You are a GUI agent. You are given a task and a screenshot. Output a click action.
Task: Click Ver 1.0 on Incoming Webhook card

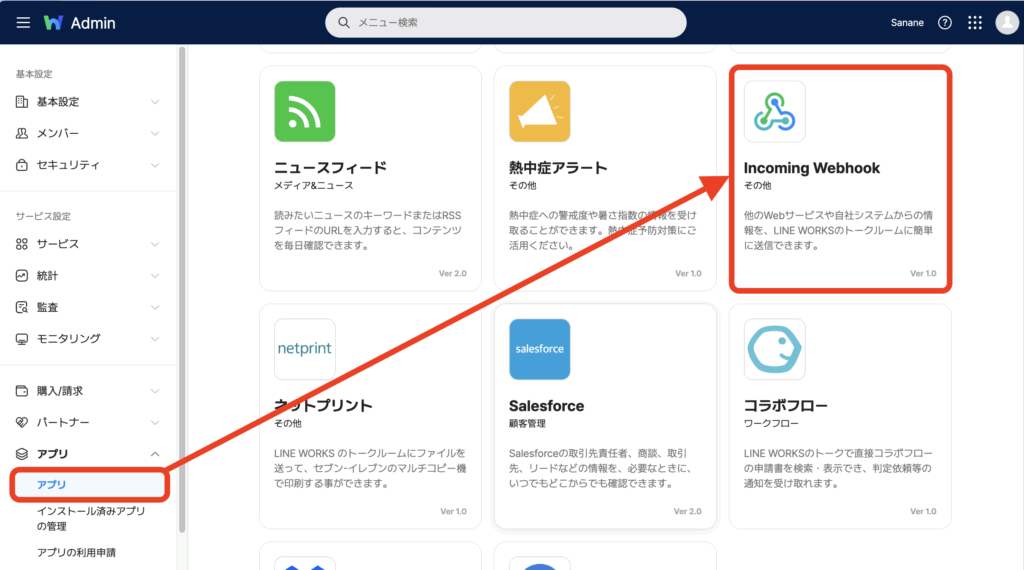pos(923,274)
